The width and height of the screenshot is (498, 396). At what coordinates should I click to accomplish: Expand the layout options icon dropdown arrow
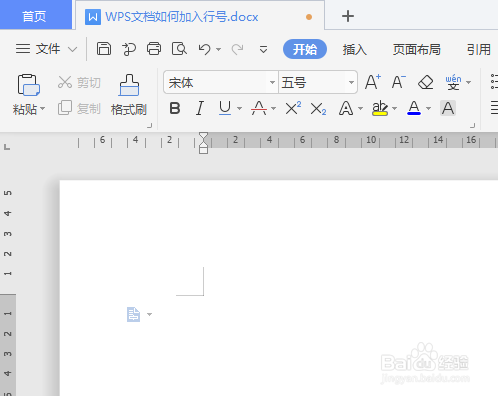[x=149, y=314]
